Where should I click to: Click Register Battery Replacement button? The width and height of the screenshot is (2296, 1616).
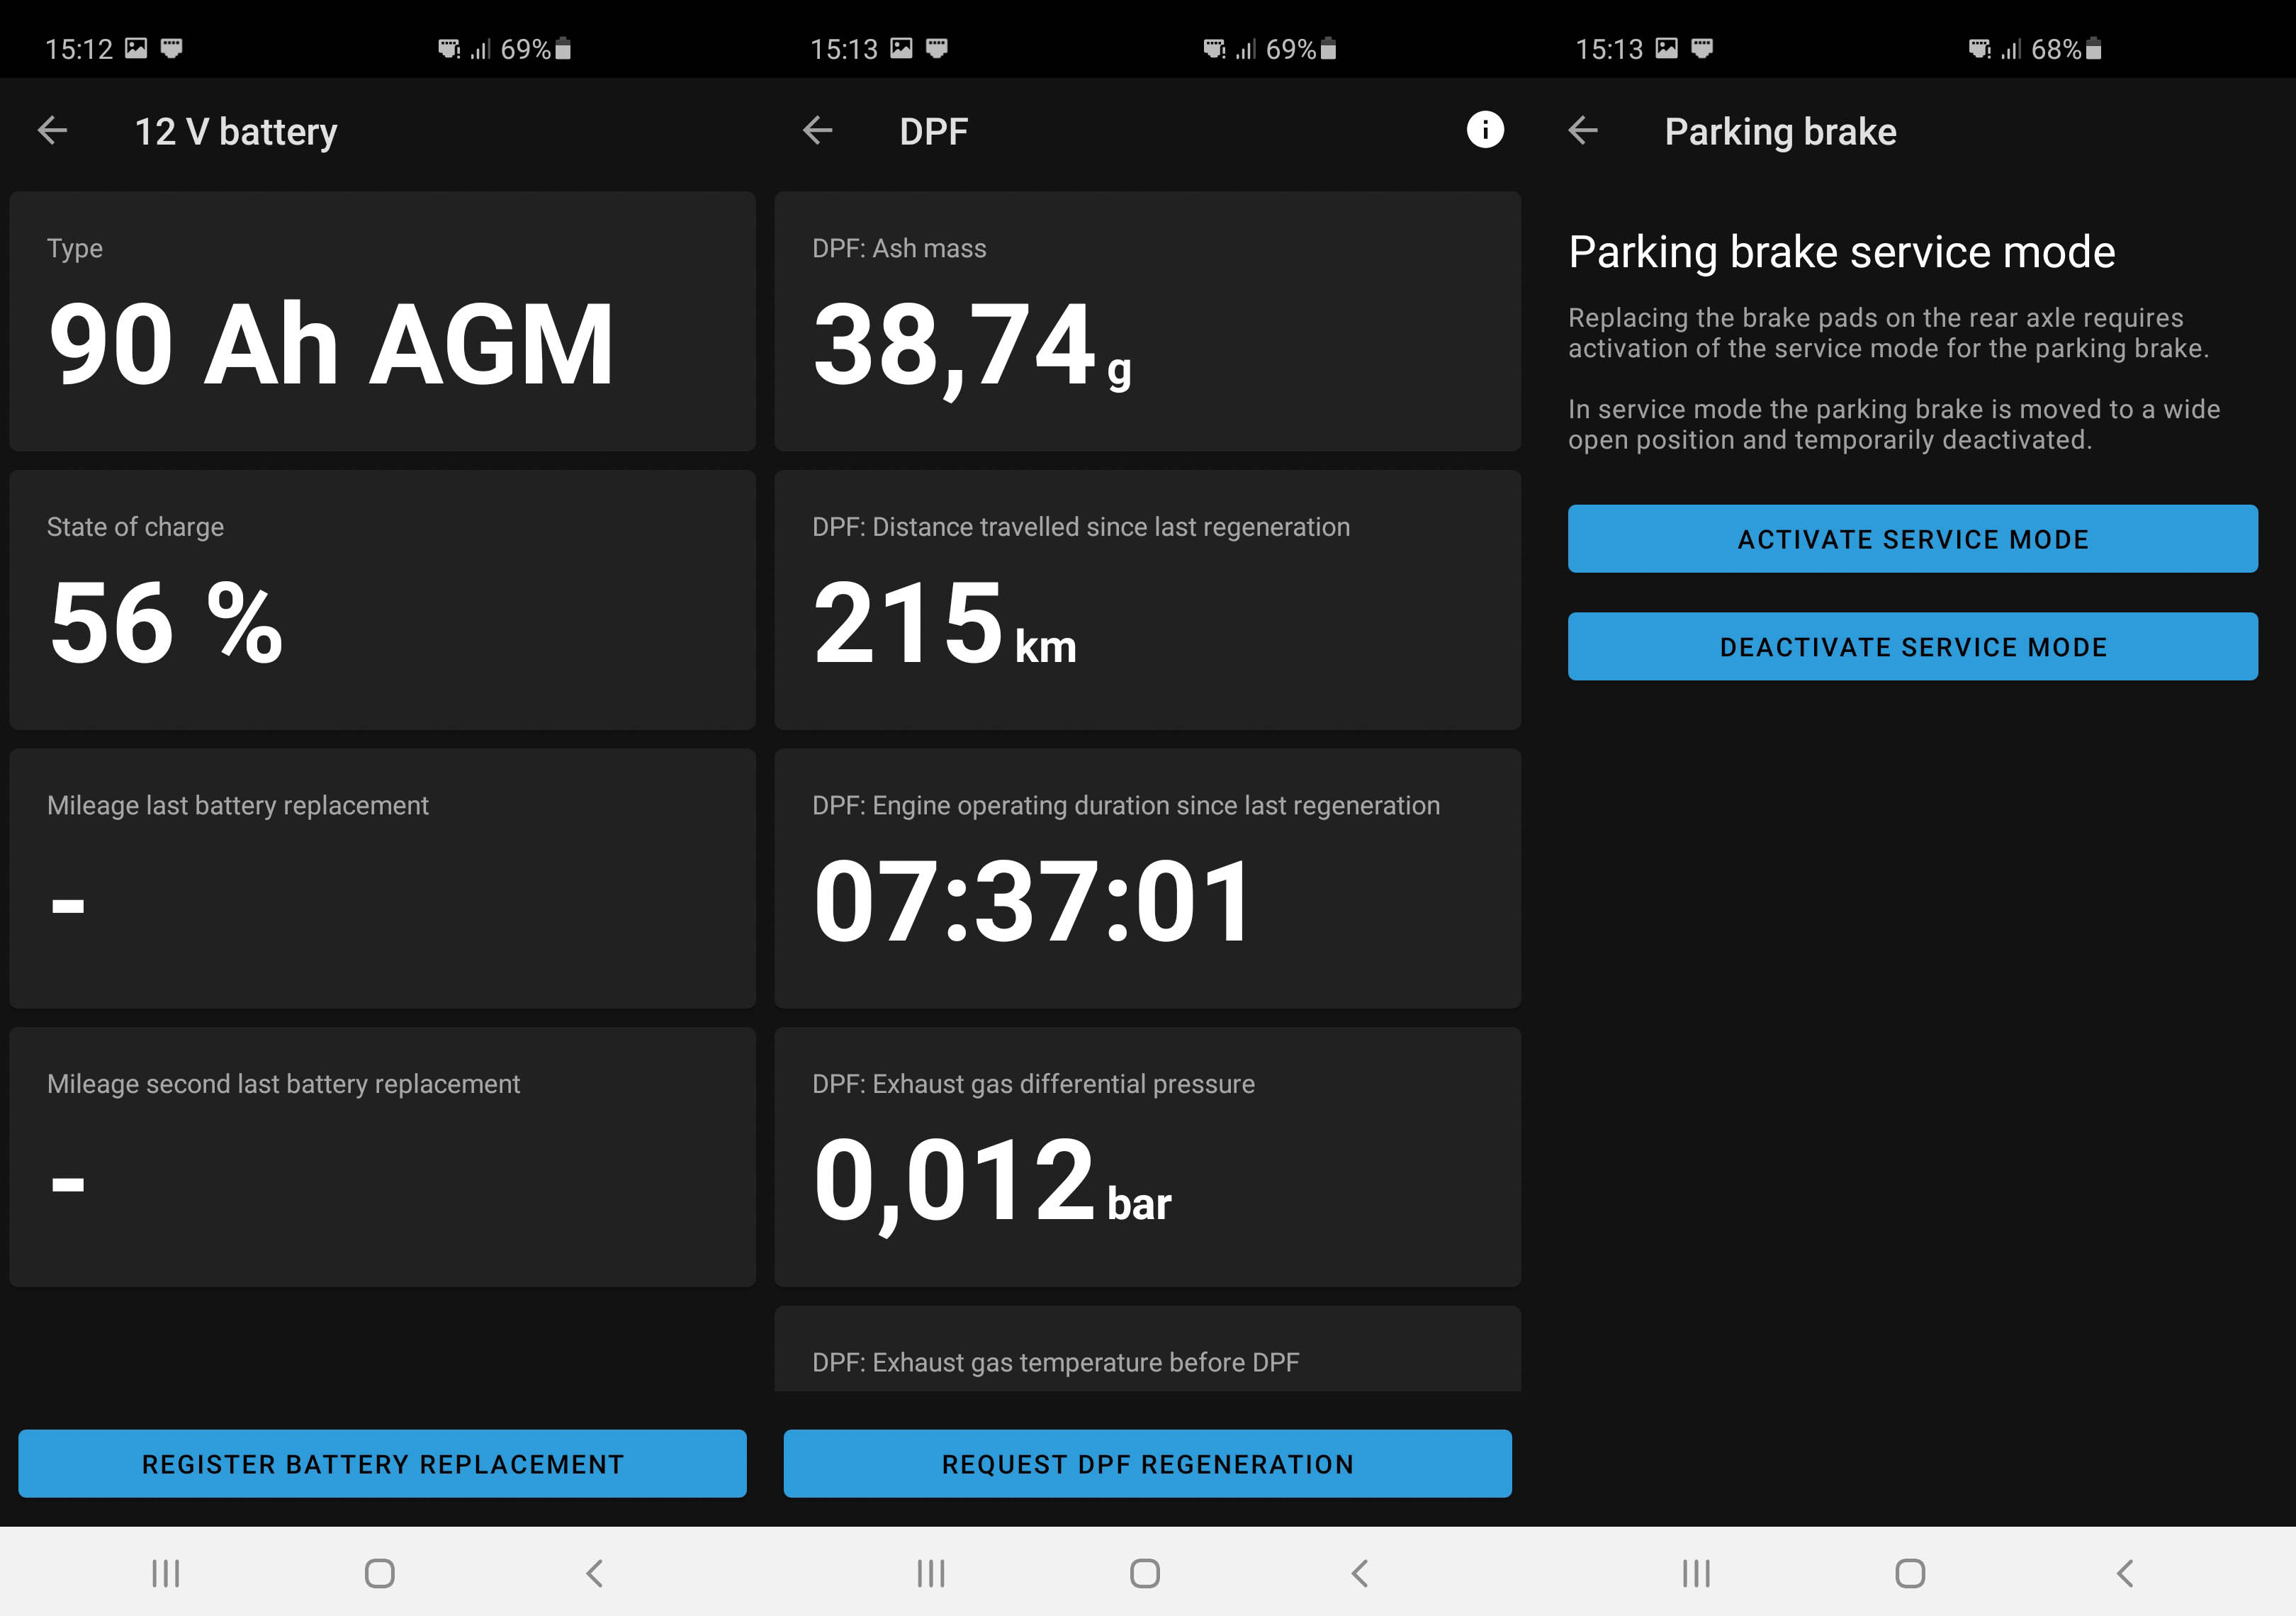point(382,1463)
